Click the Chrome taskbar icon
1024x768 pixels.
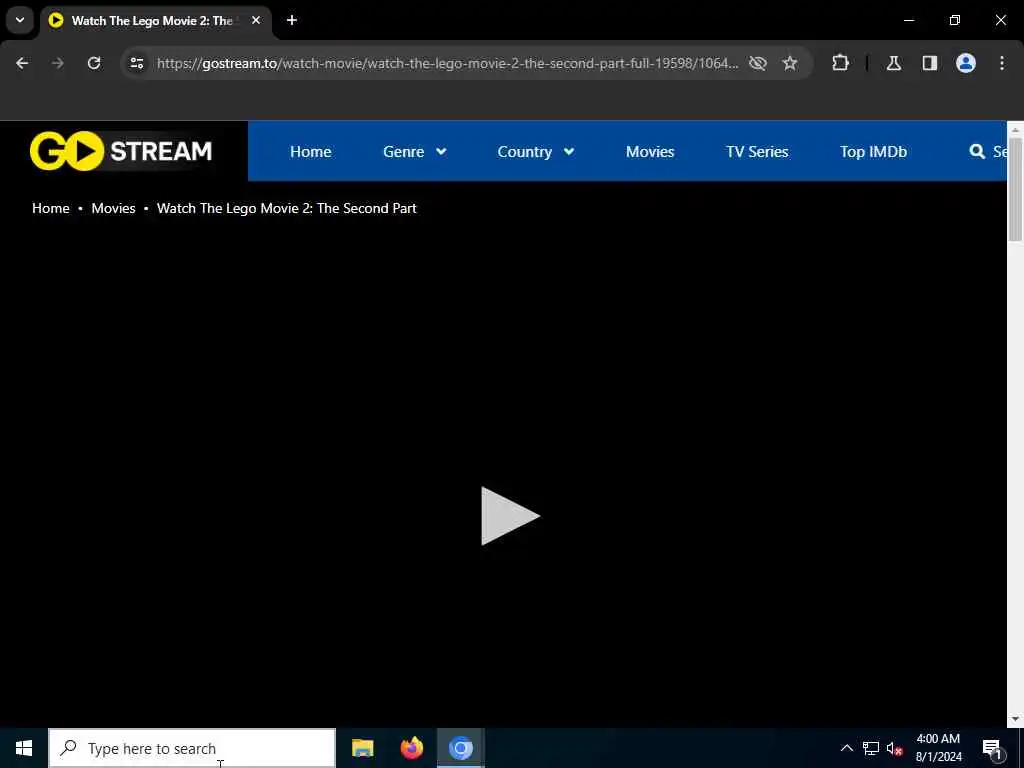[460, 748]
